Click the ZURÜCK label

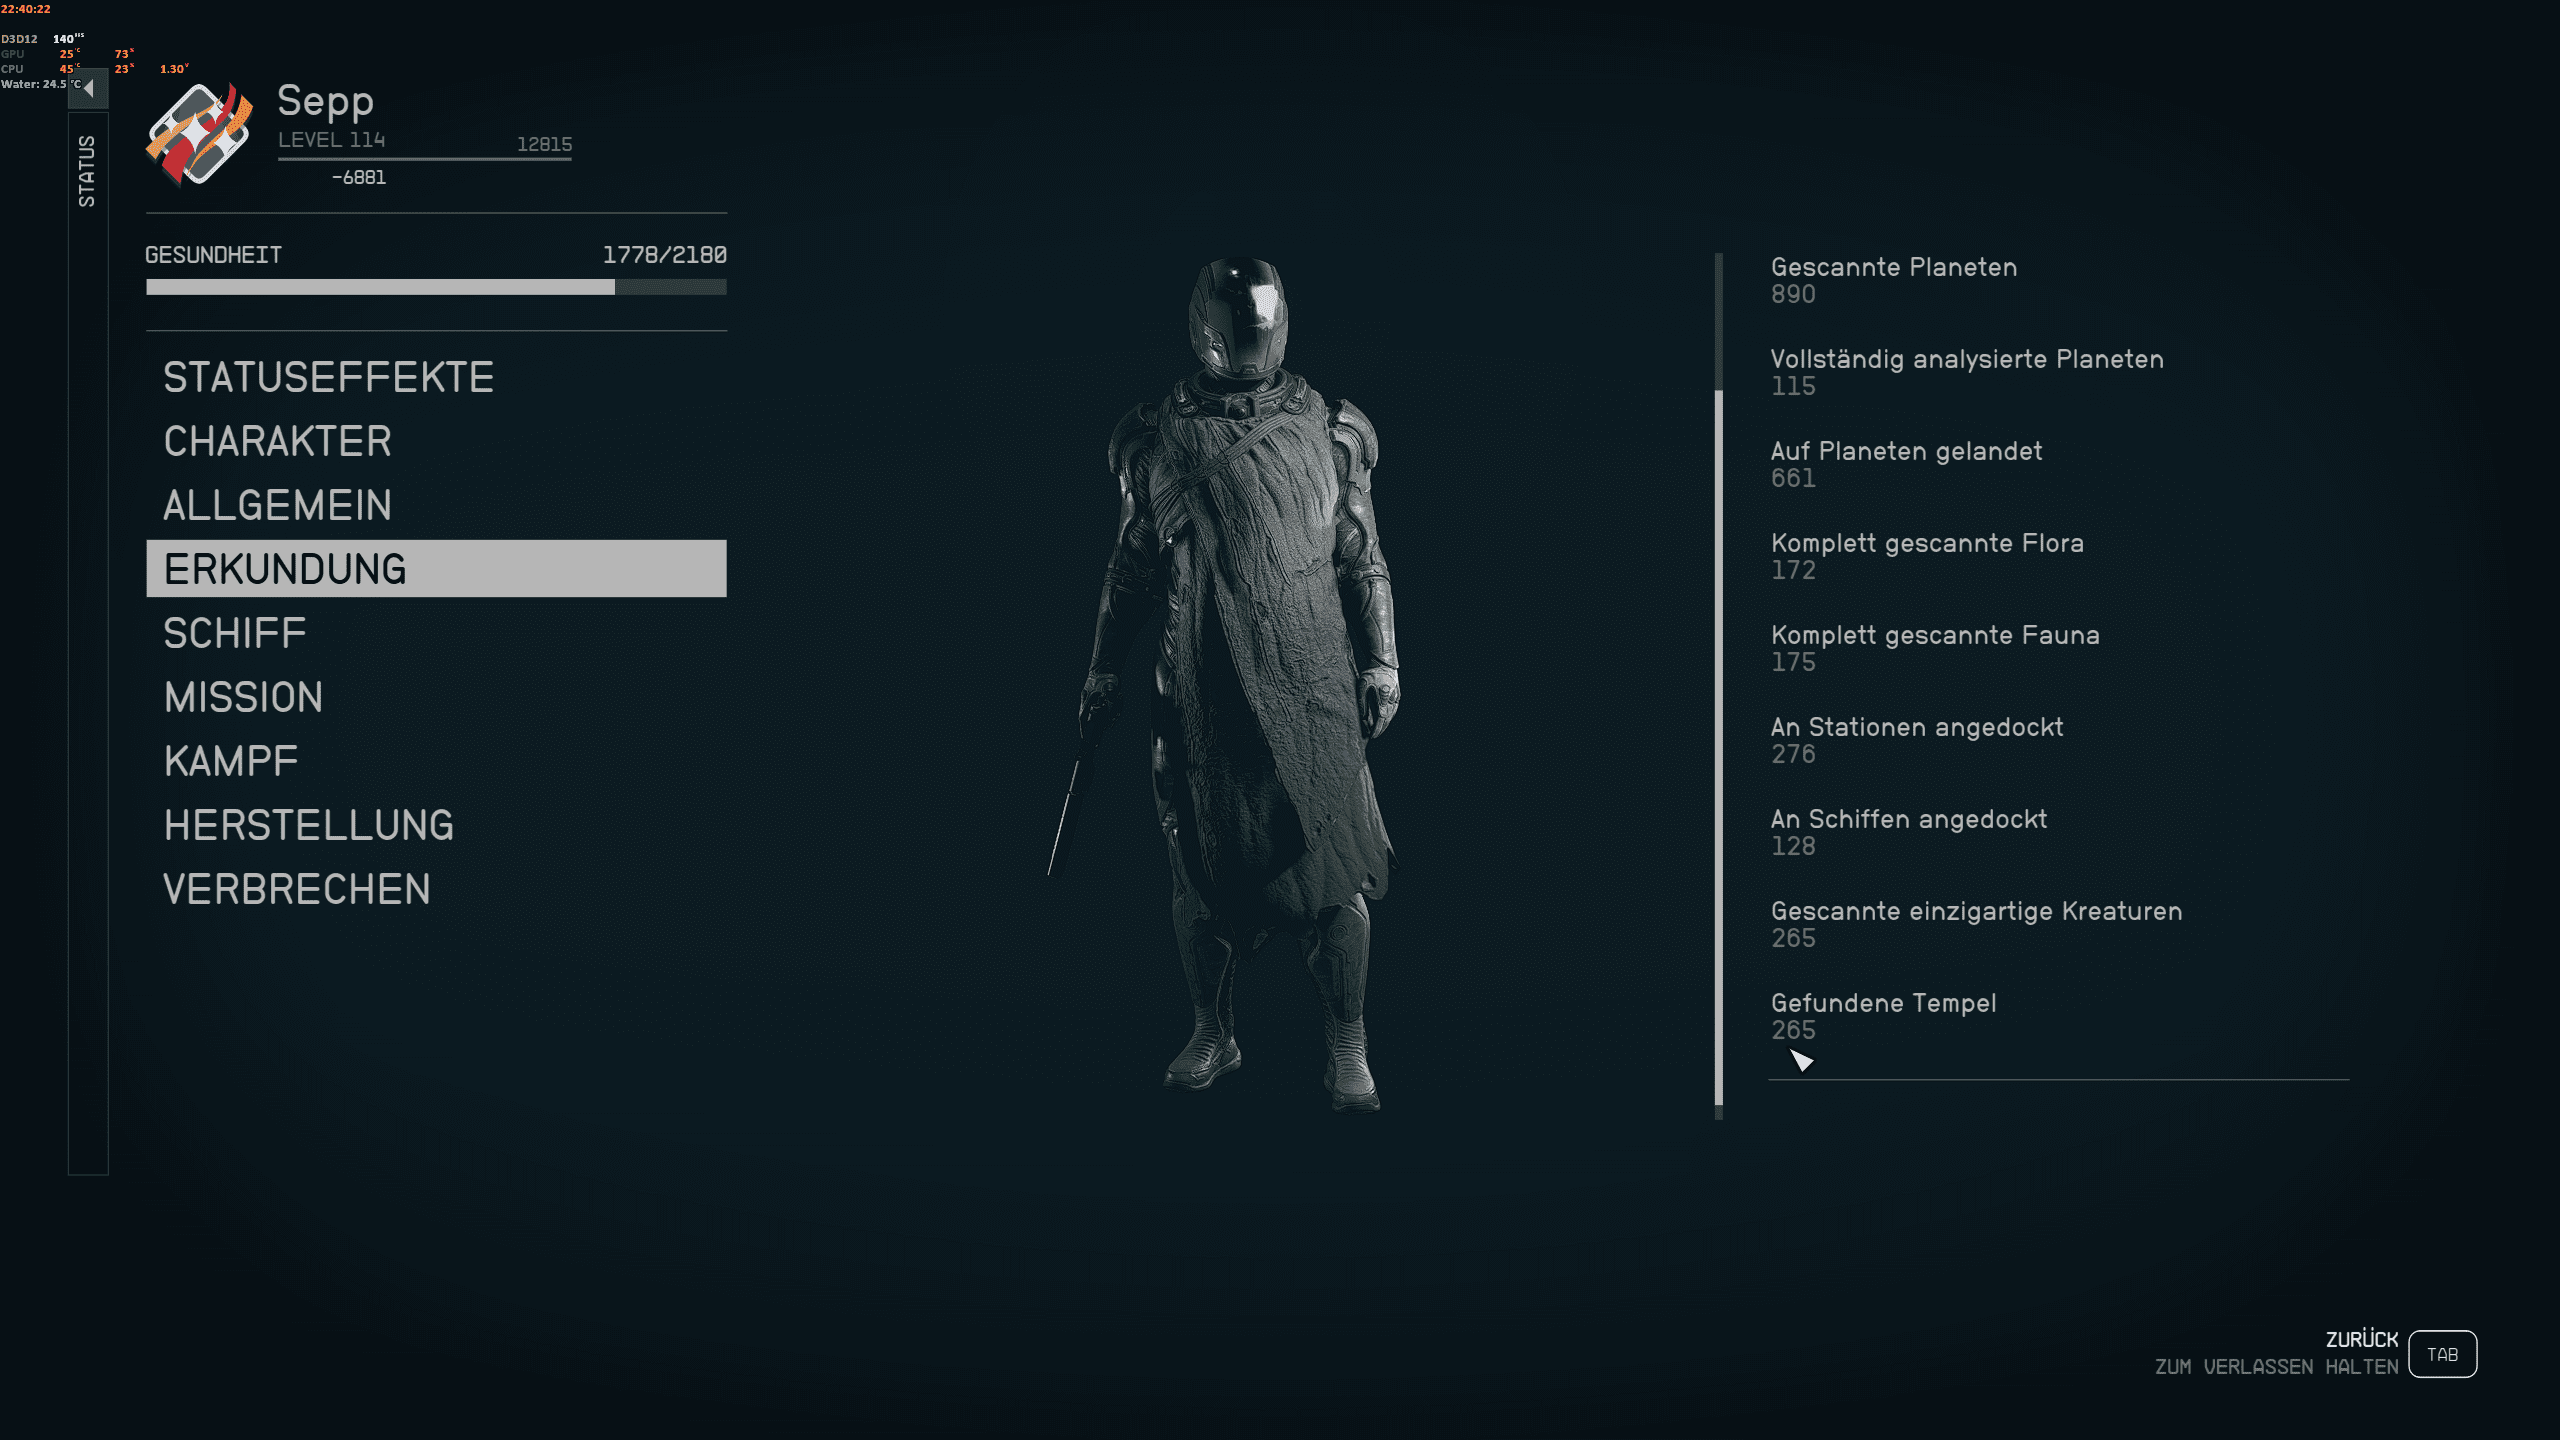tap(2361, 1340)
